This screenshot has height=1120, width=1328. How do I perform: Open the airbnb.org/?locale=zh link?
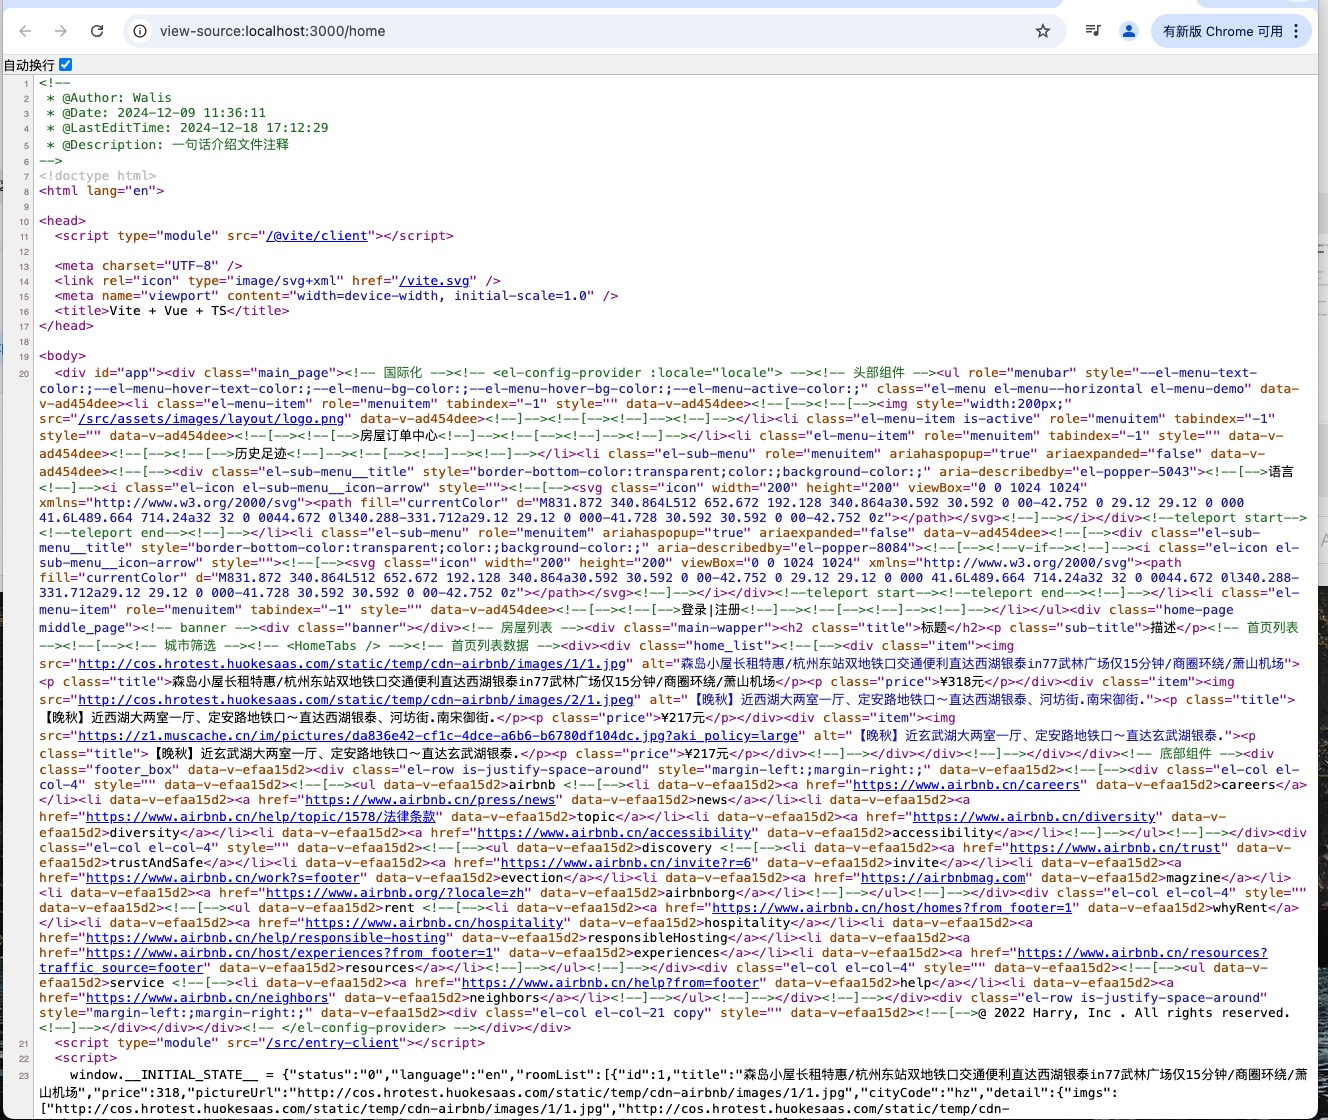[x=395, y=893]
